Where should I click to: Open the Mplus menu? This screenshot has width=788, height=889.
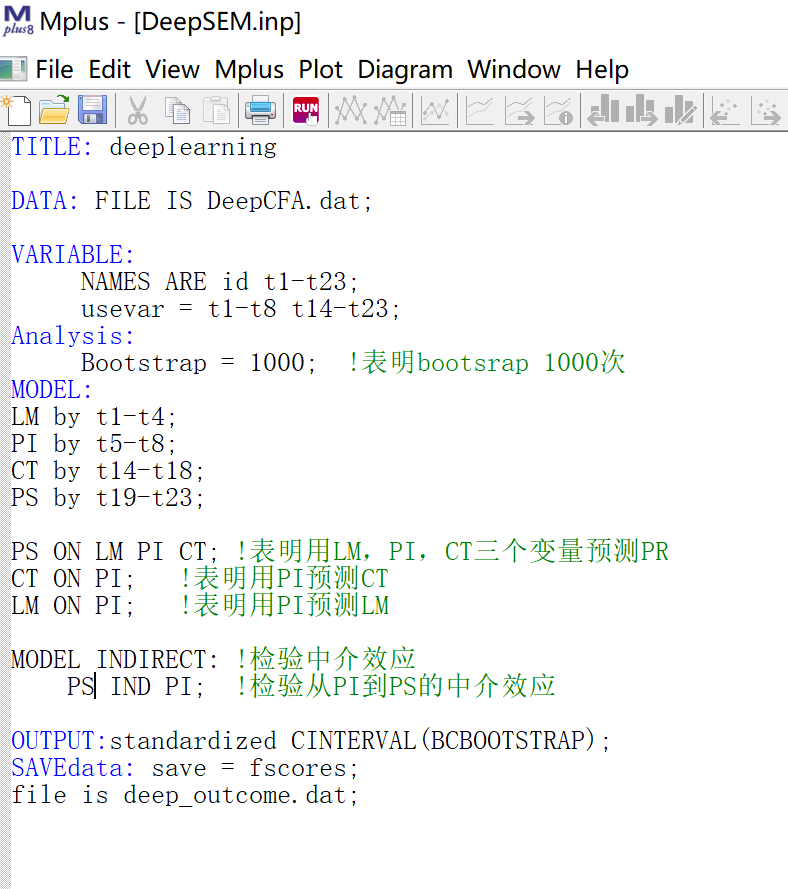click(x=249, y=70)
